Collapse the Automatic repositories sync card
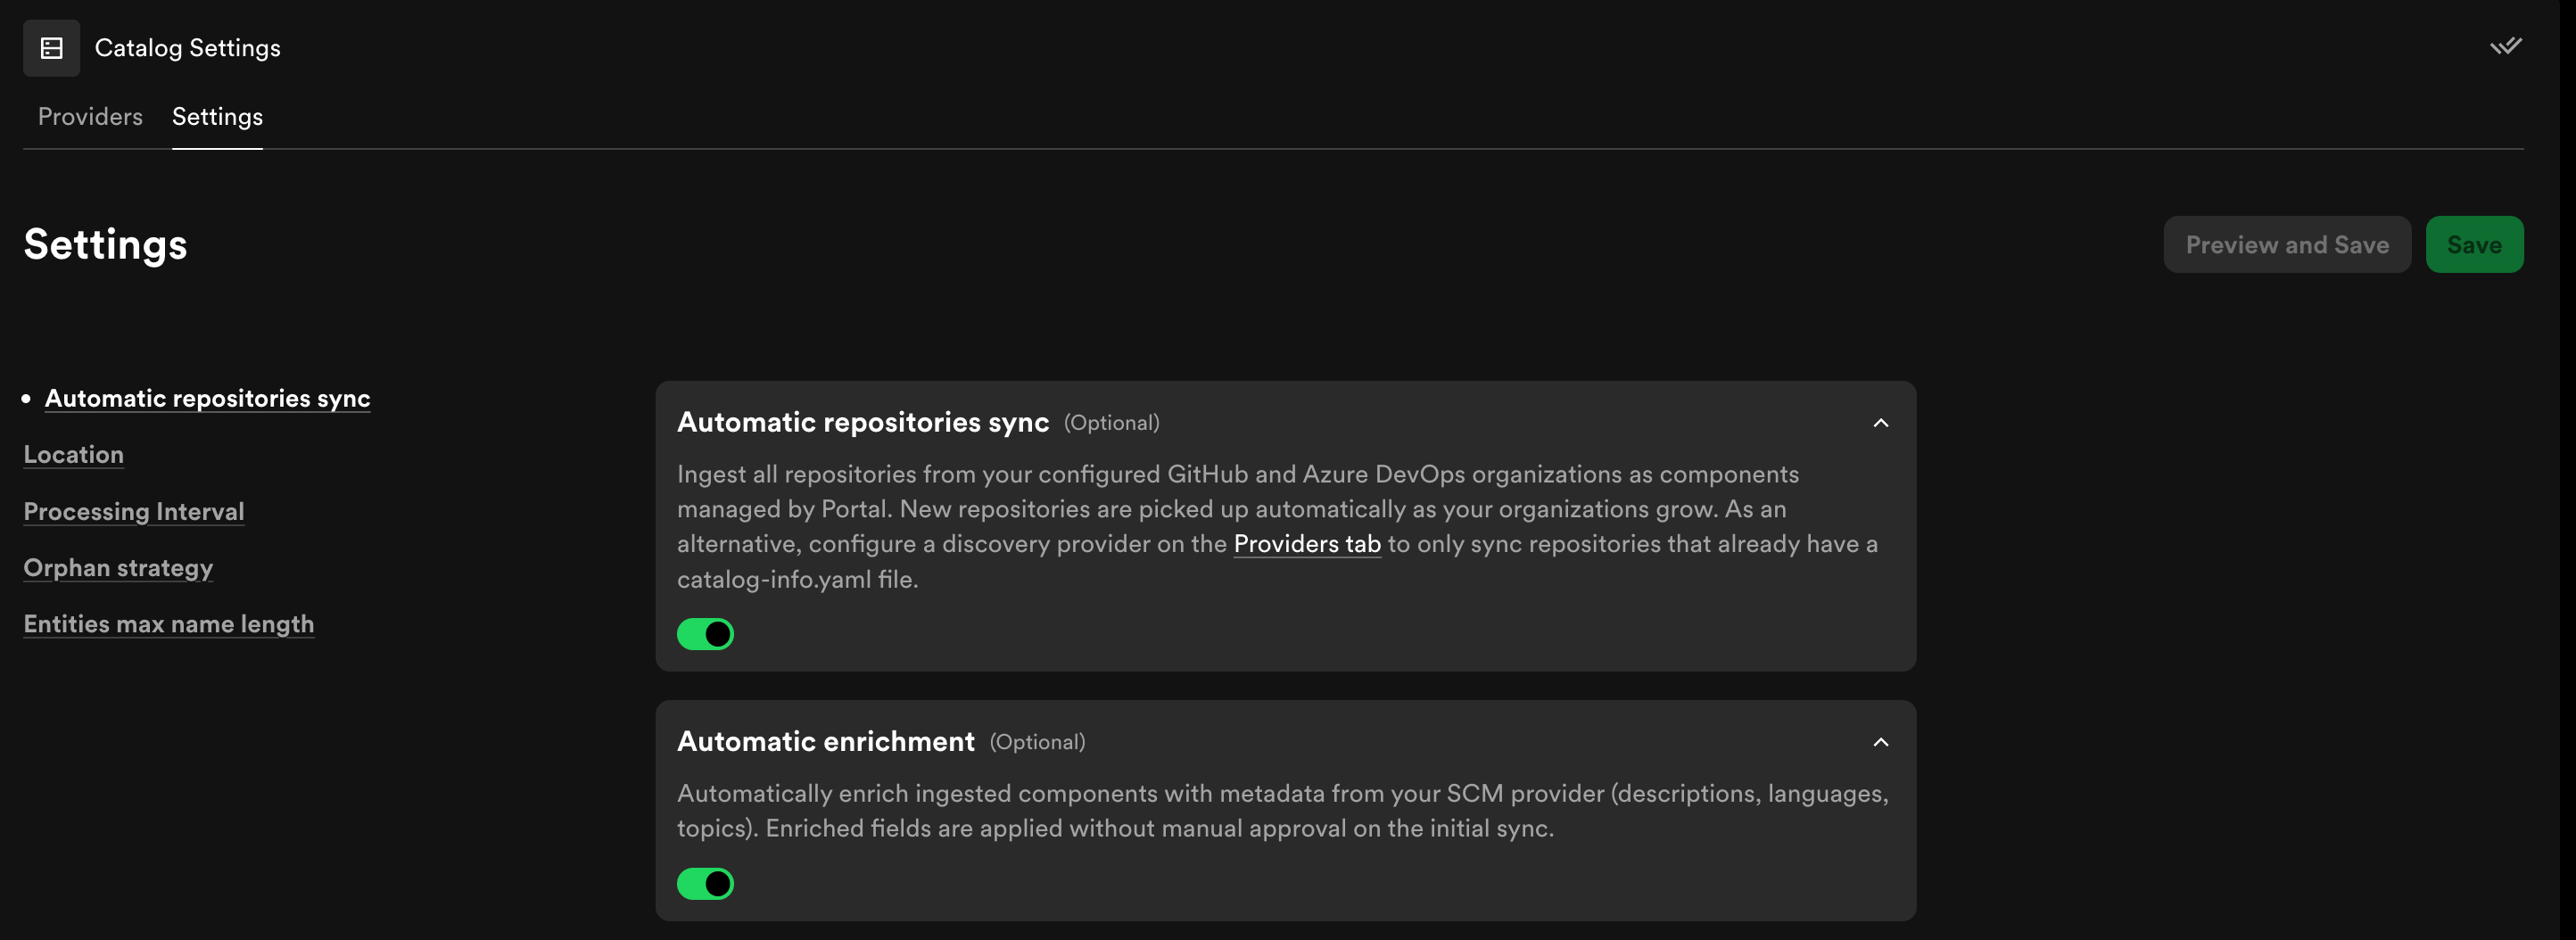This screenshot has height=940, width=2576. point(1880,423)
